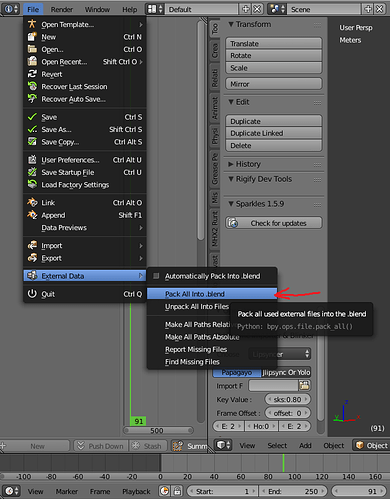The width and height of the screenshot is (390, 499).
Task: Click the Recover Last Session icon
Action: tap(32, 86)
